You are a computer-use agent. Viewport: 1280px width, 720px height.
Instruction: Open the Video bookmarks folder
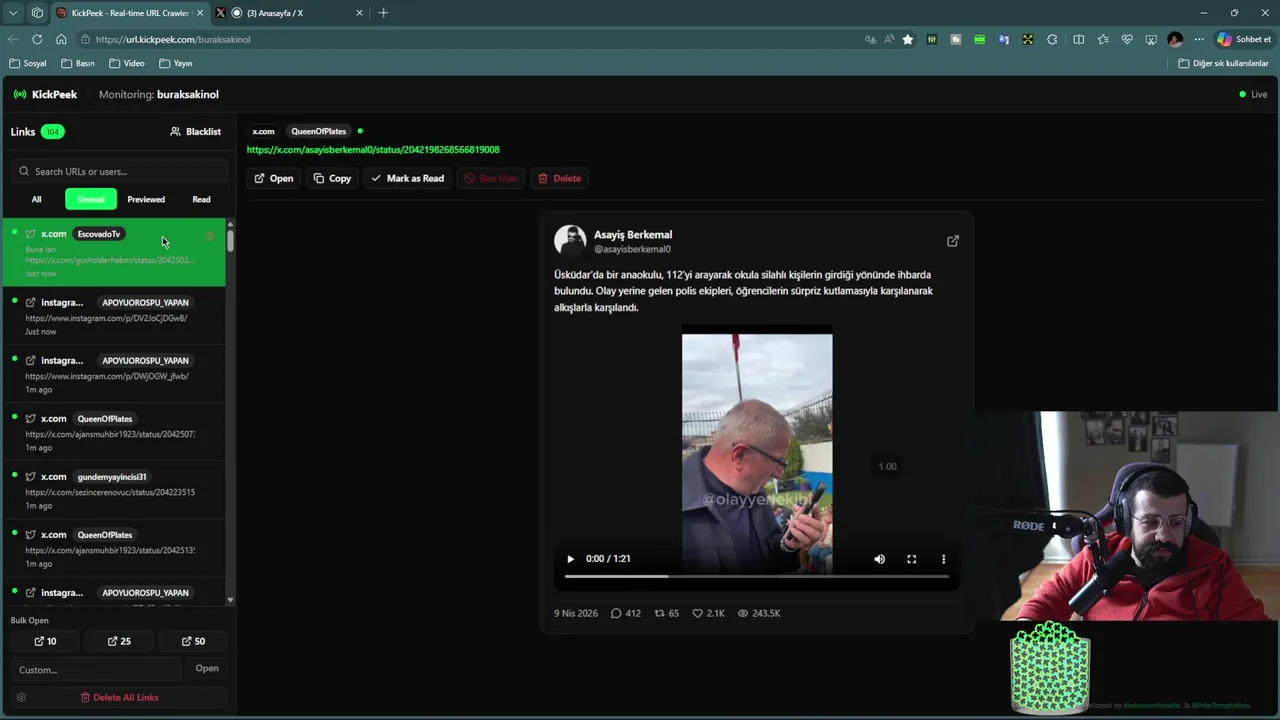[x=127, y=63]
